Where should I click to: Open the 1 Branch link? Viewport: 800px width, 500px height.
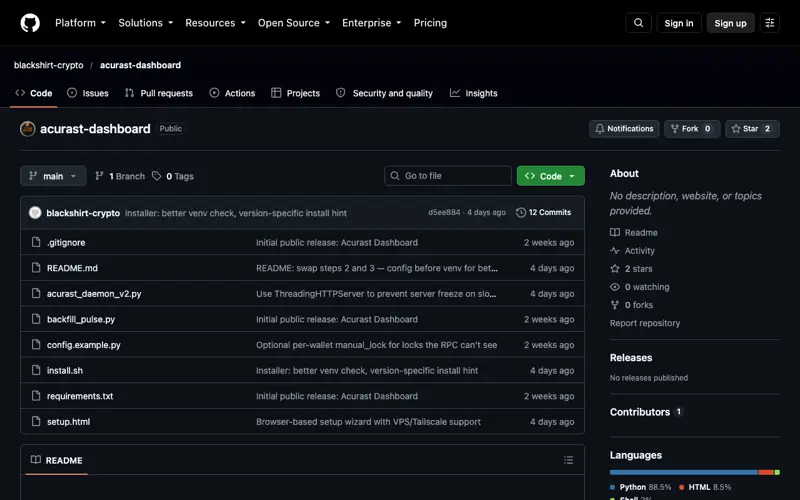[120, 176]
